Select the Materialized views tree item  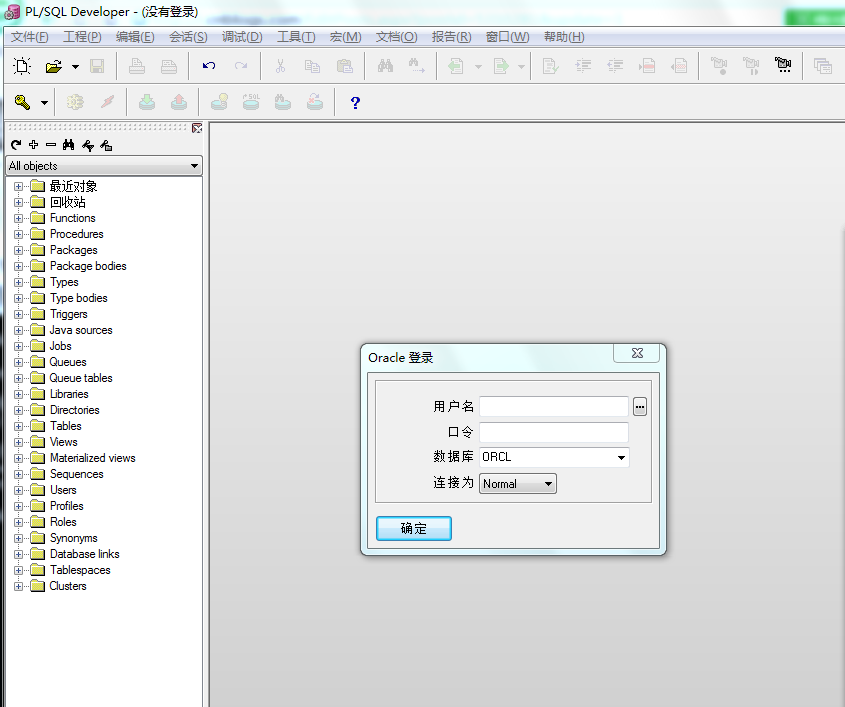click(x=93, y=458)
